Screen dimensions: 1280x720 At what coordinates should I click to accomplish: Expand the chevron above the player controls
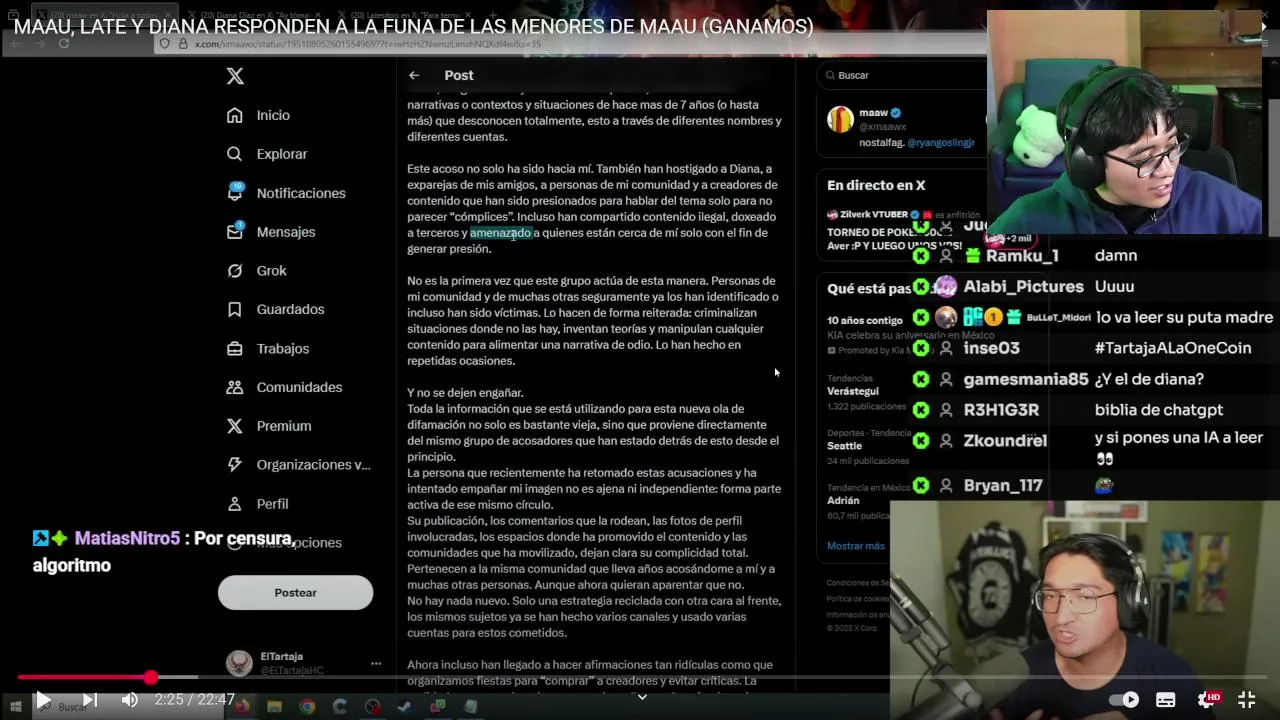(642, 696)
